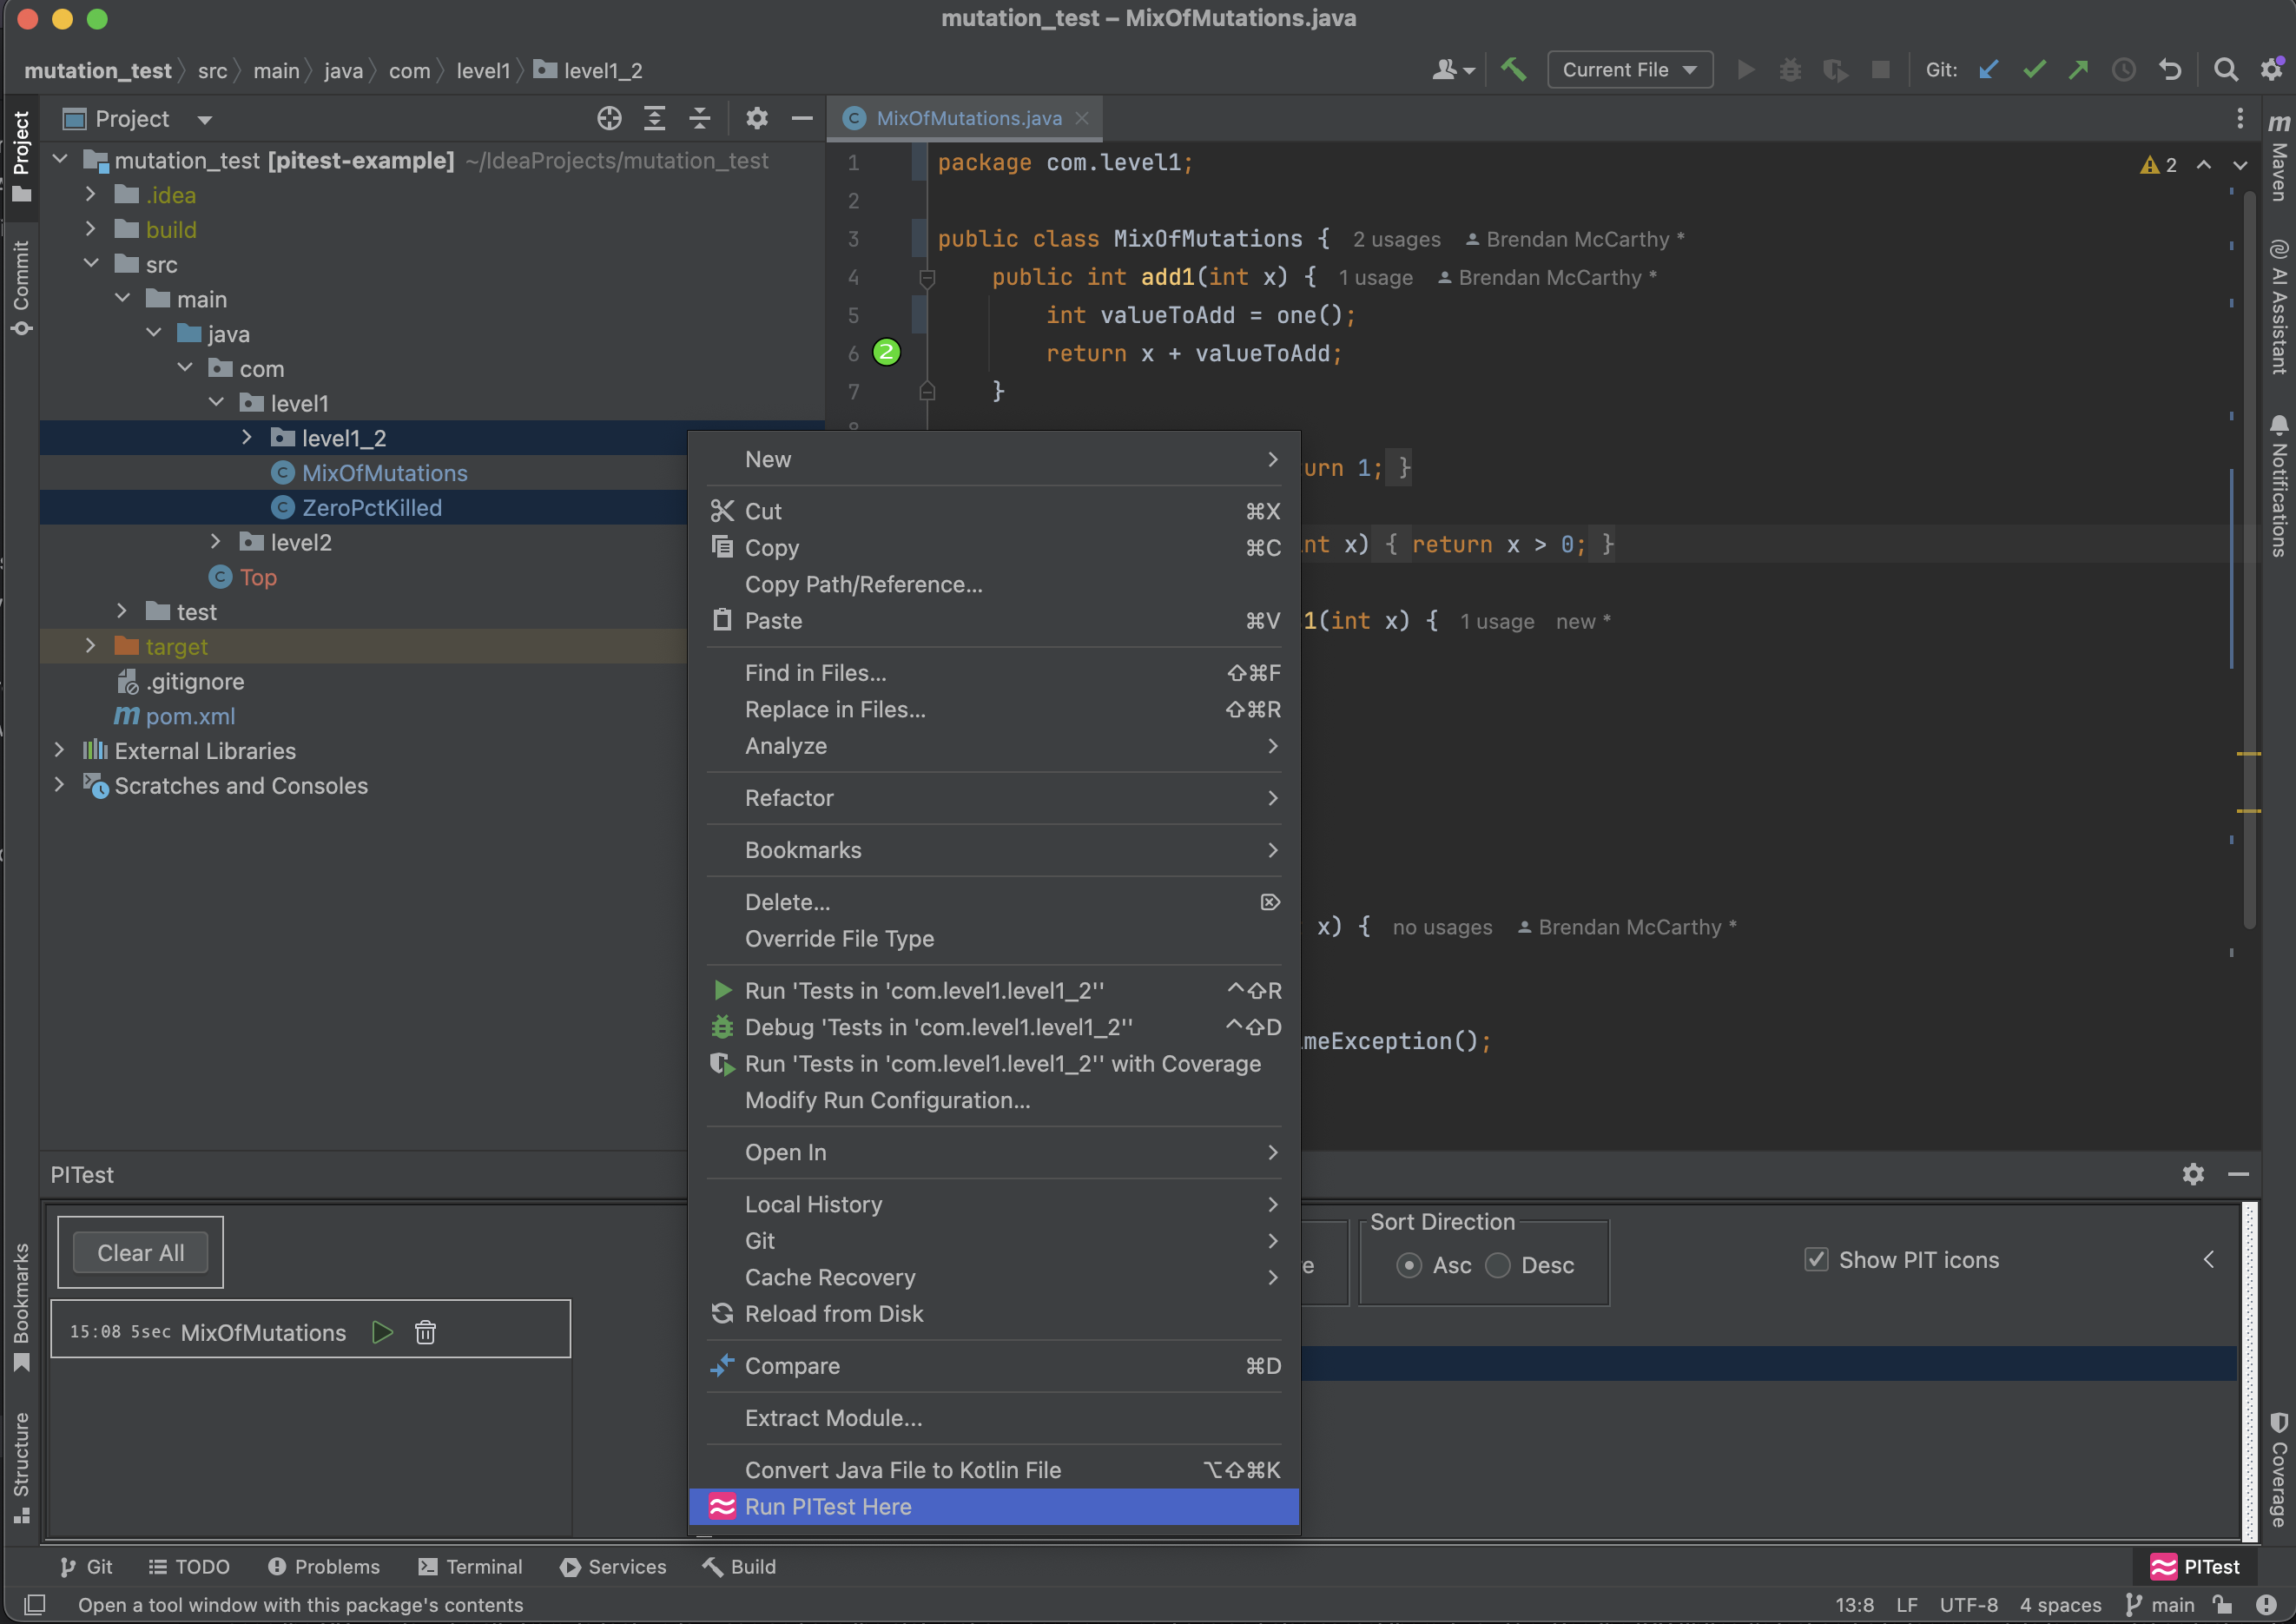Click the editor vertical scrollbar
2296x1624 pixels.
(x=2249, y=560)
